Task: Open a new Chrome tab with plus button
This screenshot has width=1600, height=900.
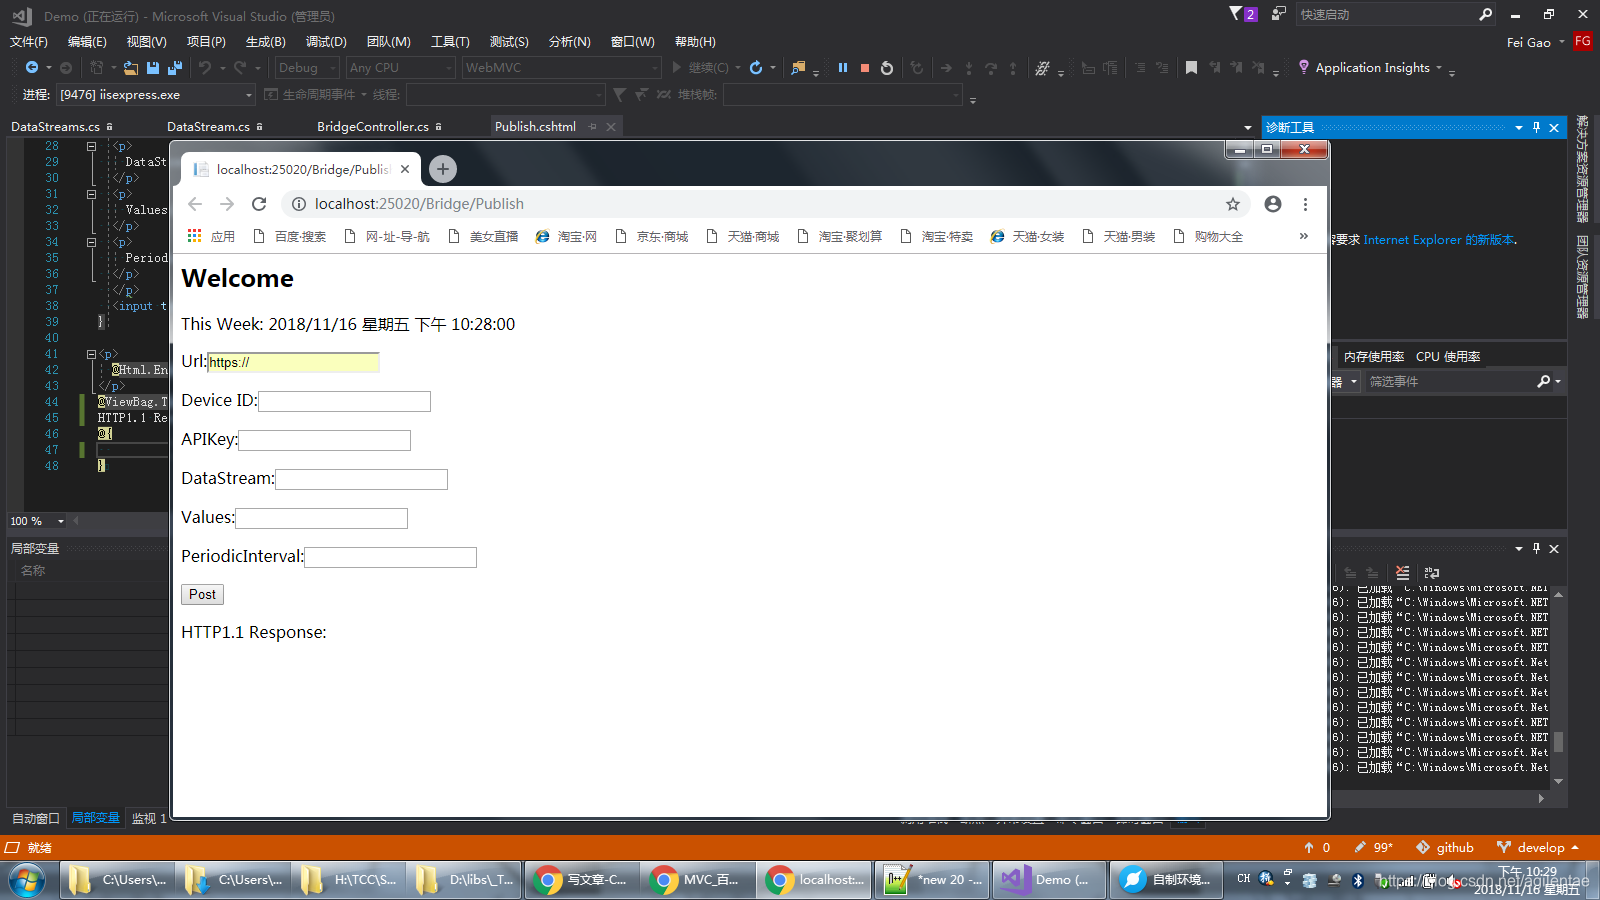Action: click(443, 169)
